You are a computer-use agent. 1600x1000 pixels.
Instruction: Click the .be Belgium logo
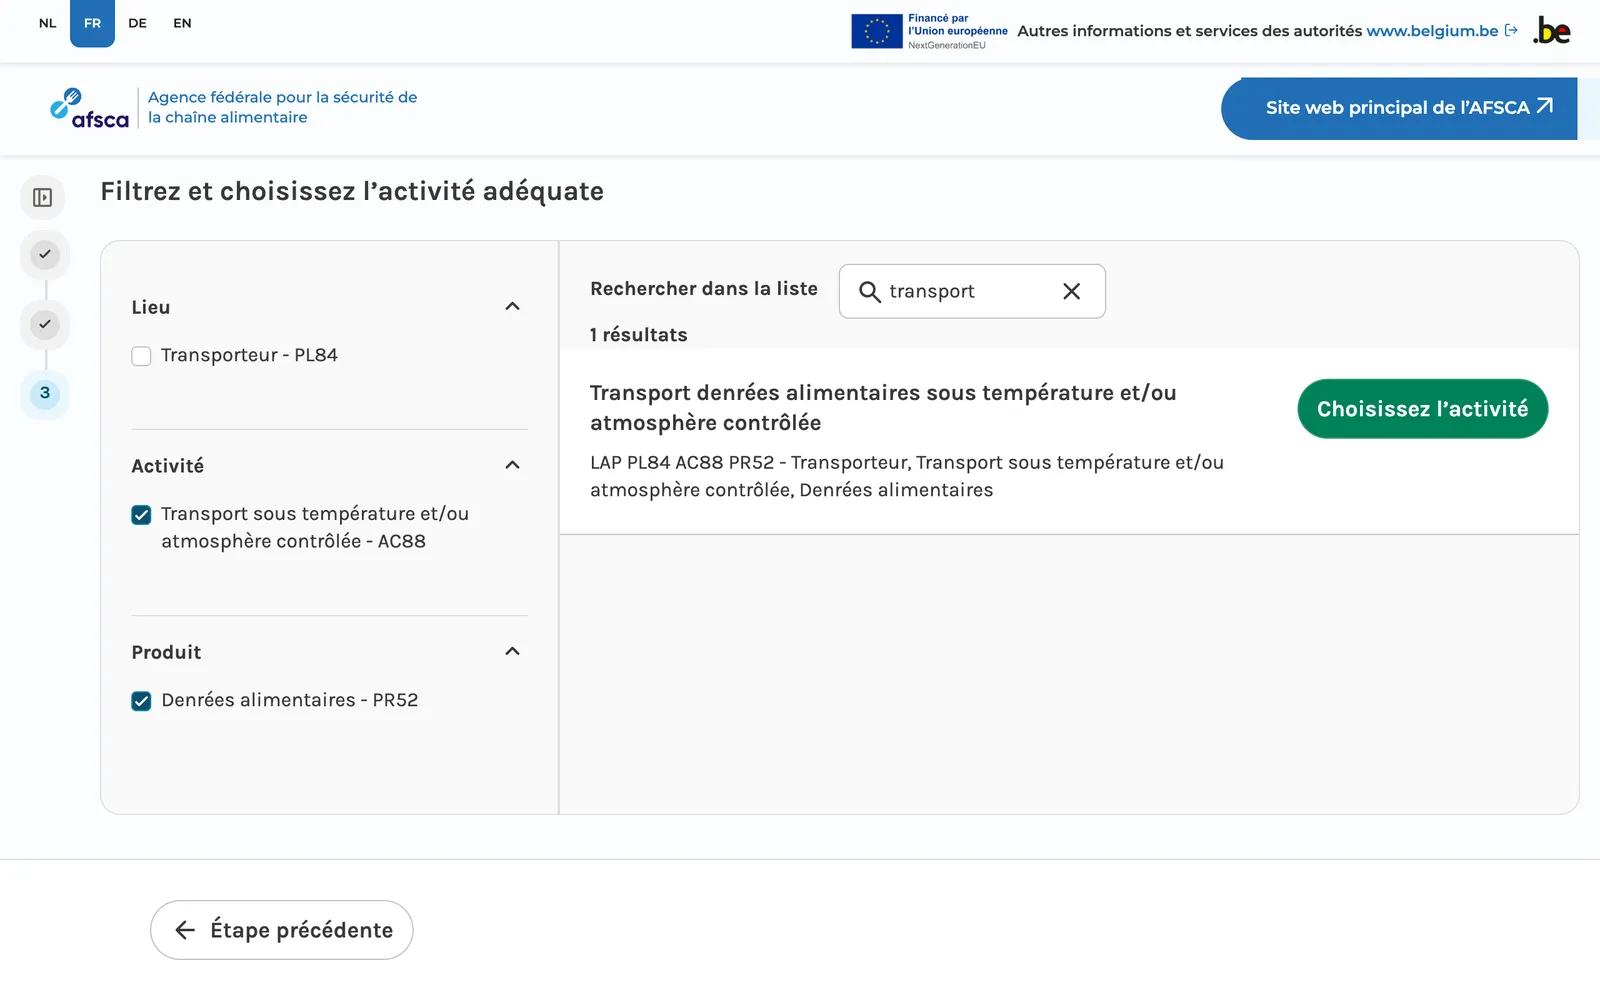click(x=1552, y=31)
